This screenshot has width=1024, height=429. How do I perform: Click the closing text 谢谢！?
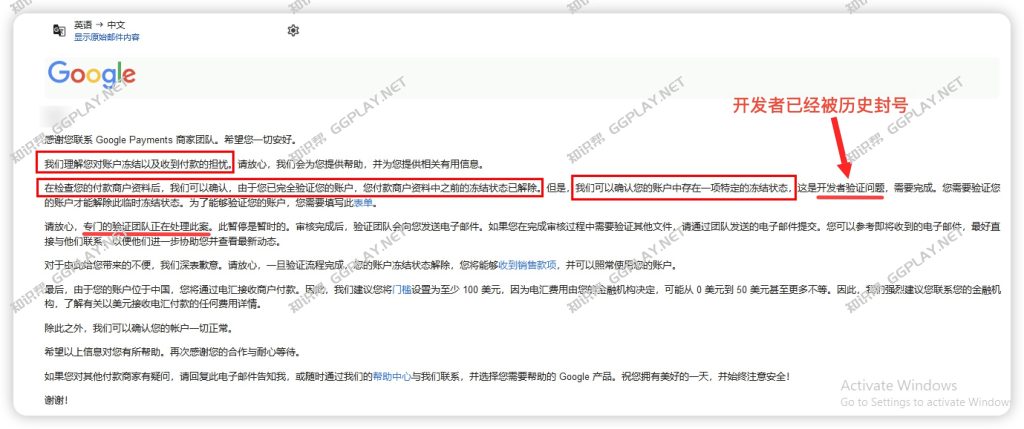(x=56, y=400)
